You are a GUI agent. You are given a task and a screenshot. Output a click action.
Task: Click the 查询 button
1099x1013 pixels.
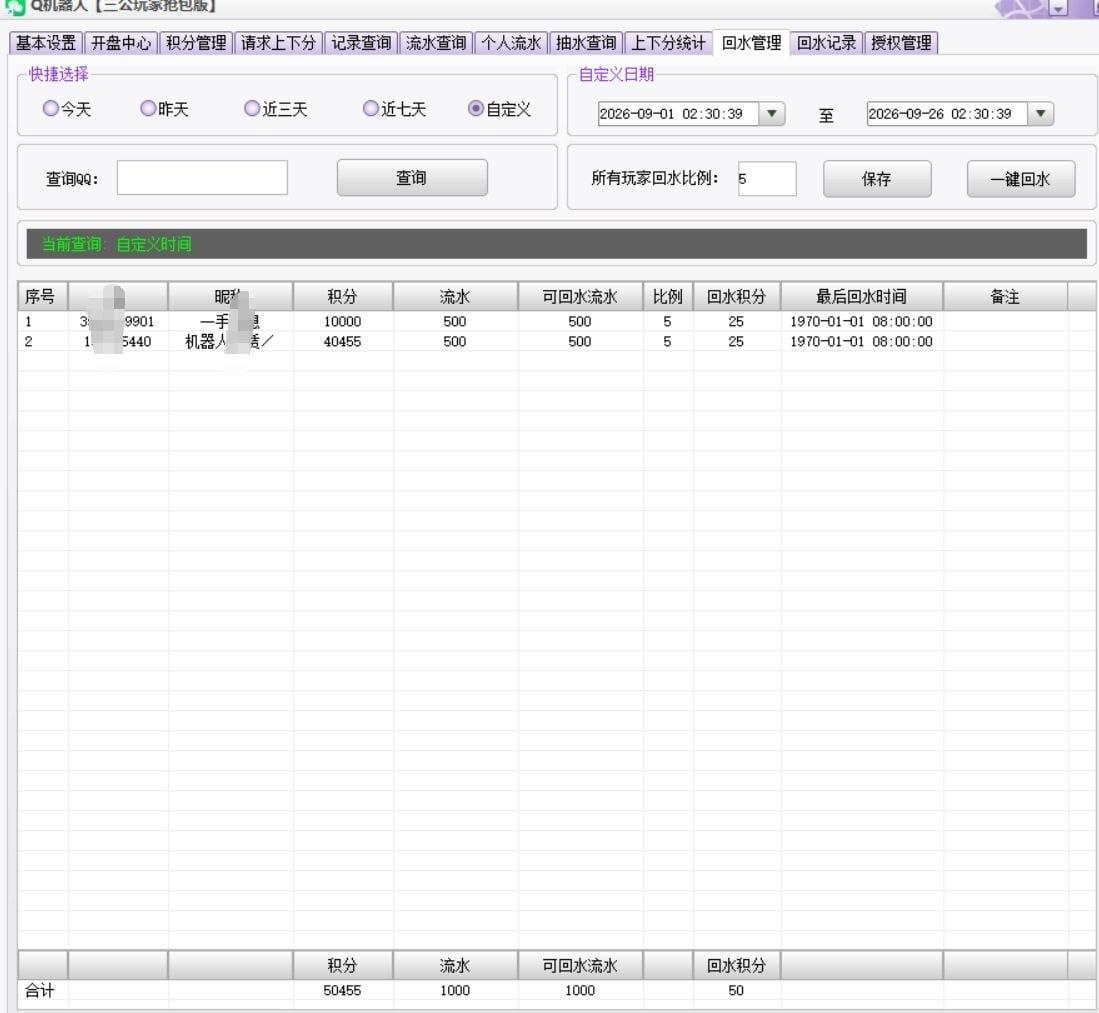click(x=412, y=177)
